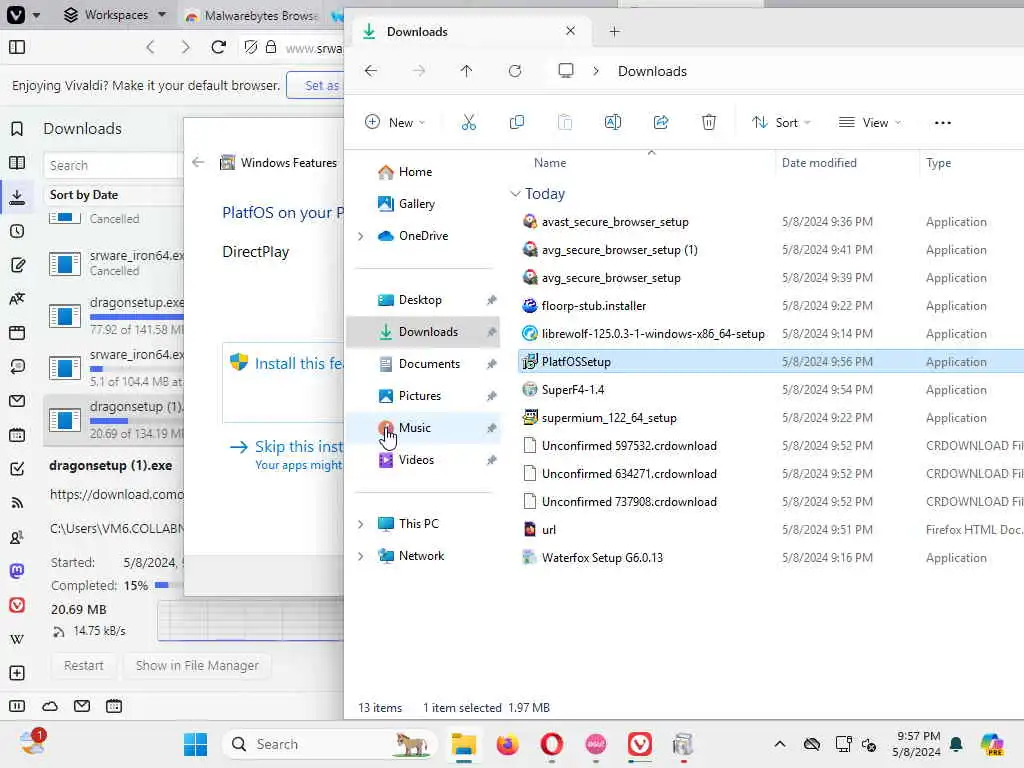Click taskbar Search box
Image resolution: width=1024 pixels, height=768 pixels.
330,744
